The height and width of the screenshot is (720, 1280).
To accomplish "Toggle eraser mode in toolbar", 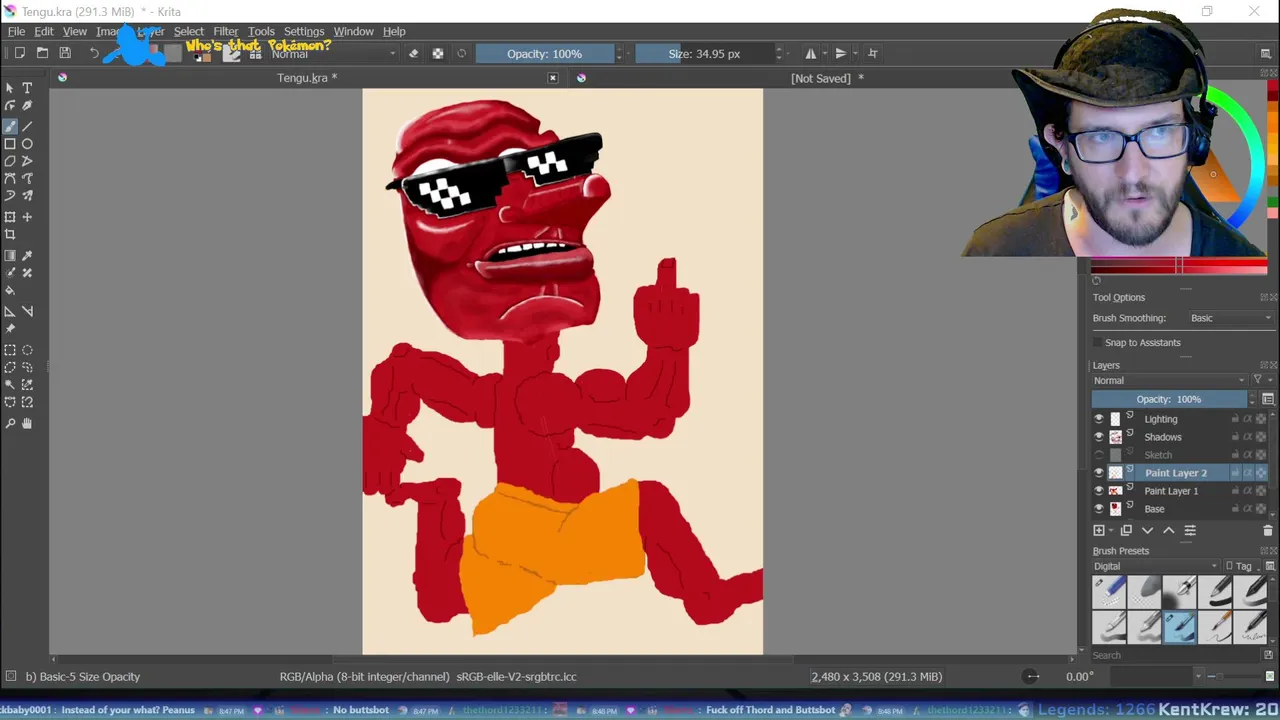I will click(x=414, y=54).
